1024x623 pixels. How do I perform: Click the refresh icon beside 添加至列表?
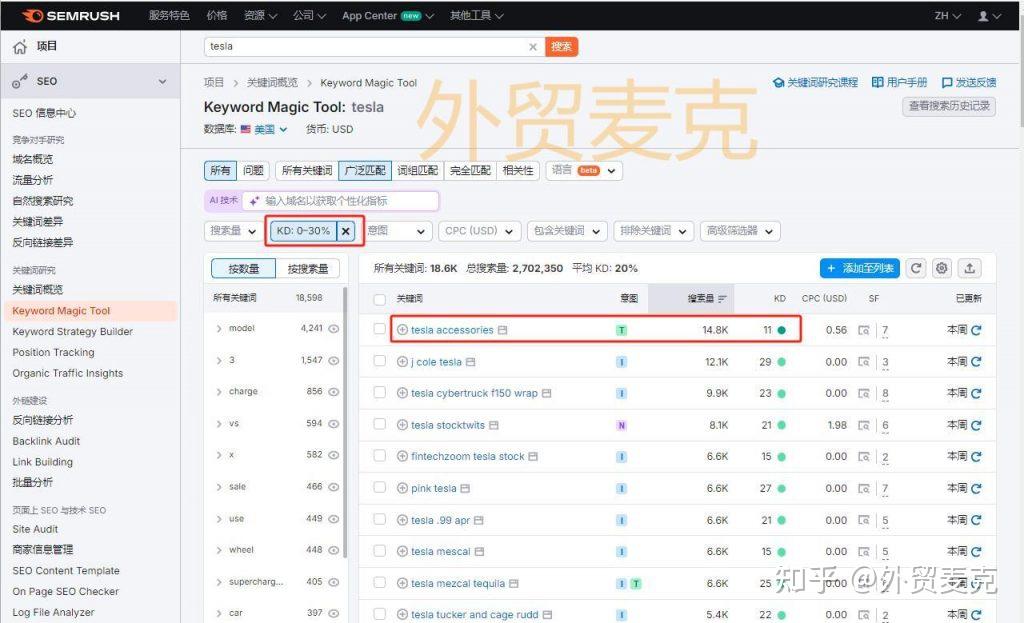pyautogui.click(x=916, y=268)
